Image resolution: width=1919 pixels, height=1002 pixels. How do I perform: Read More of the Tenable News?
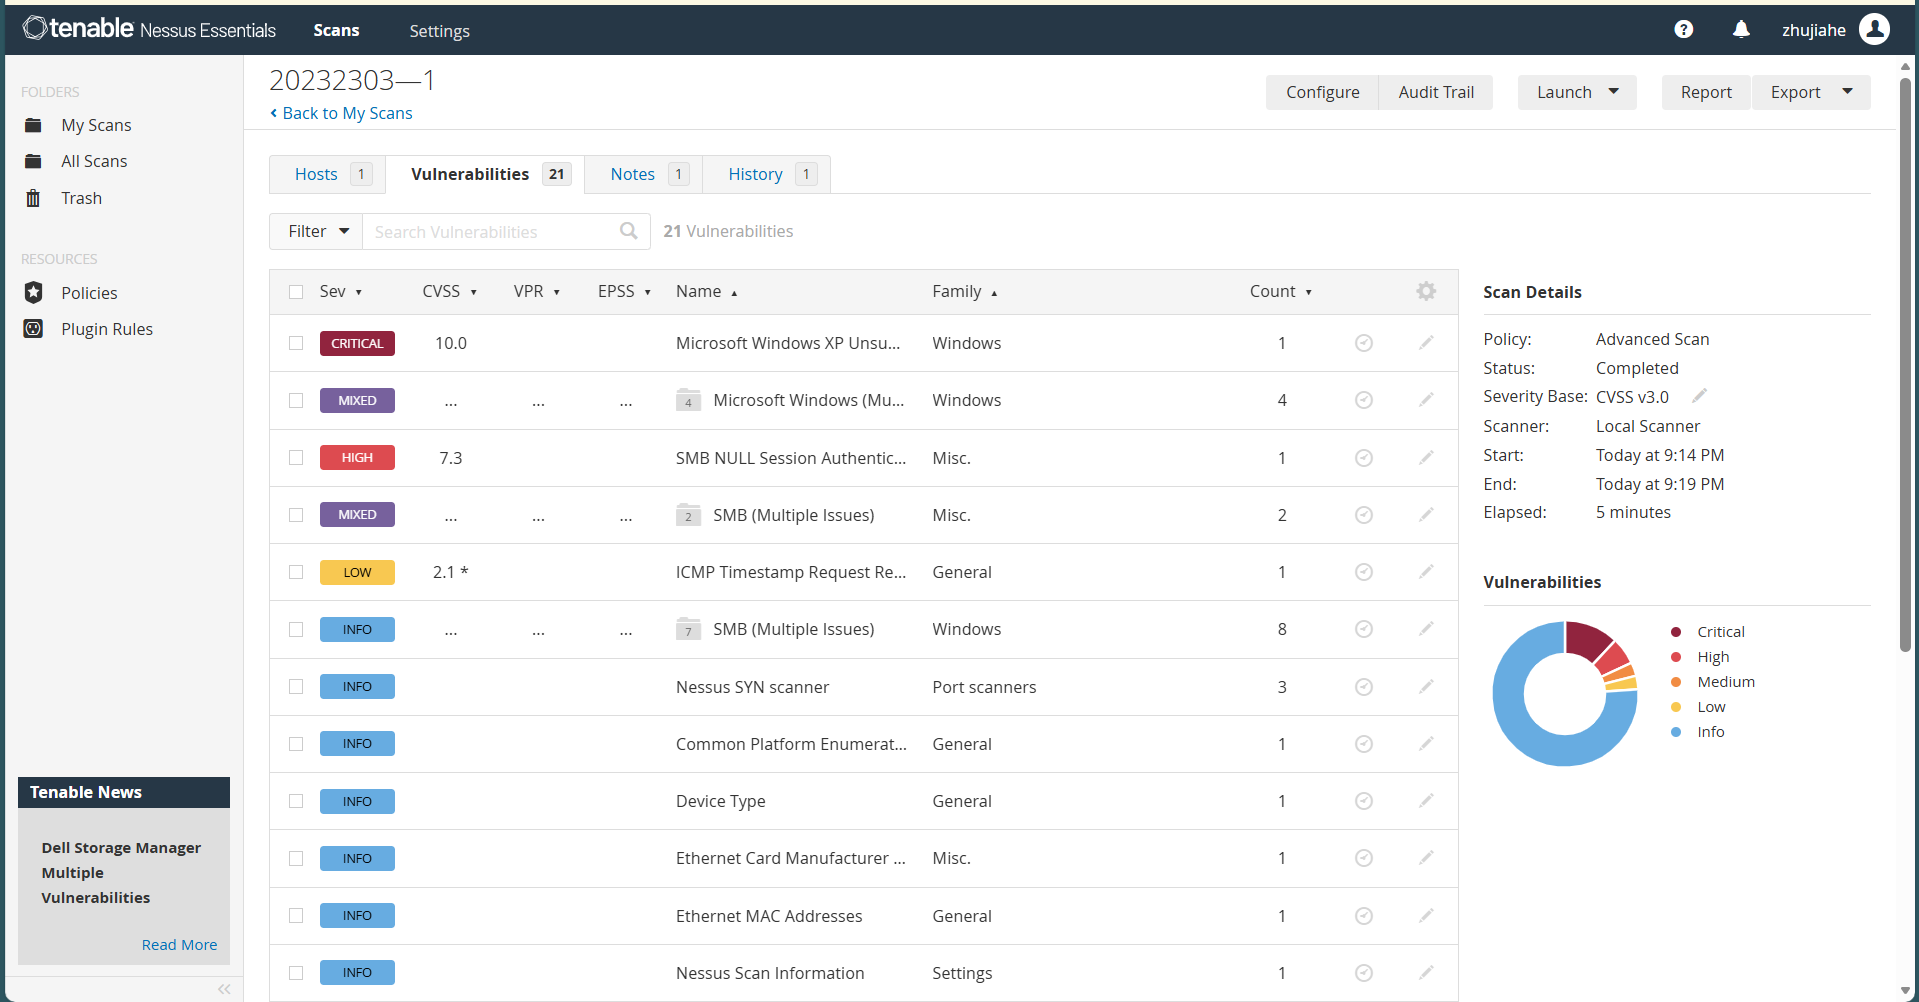179,945
